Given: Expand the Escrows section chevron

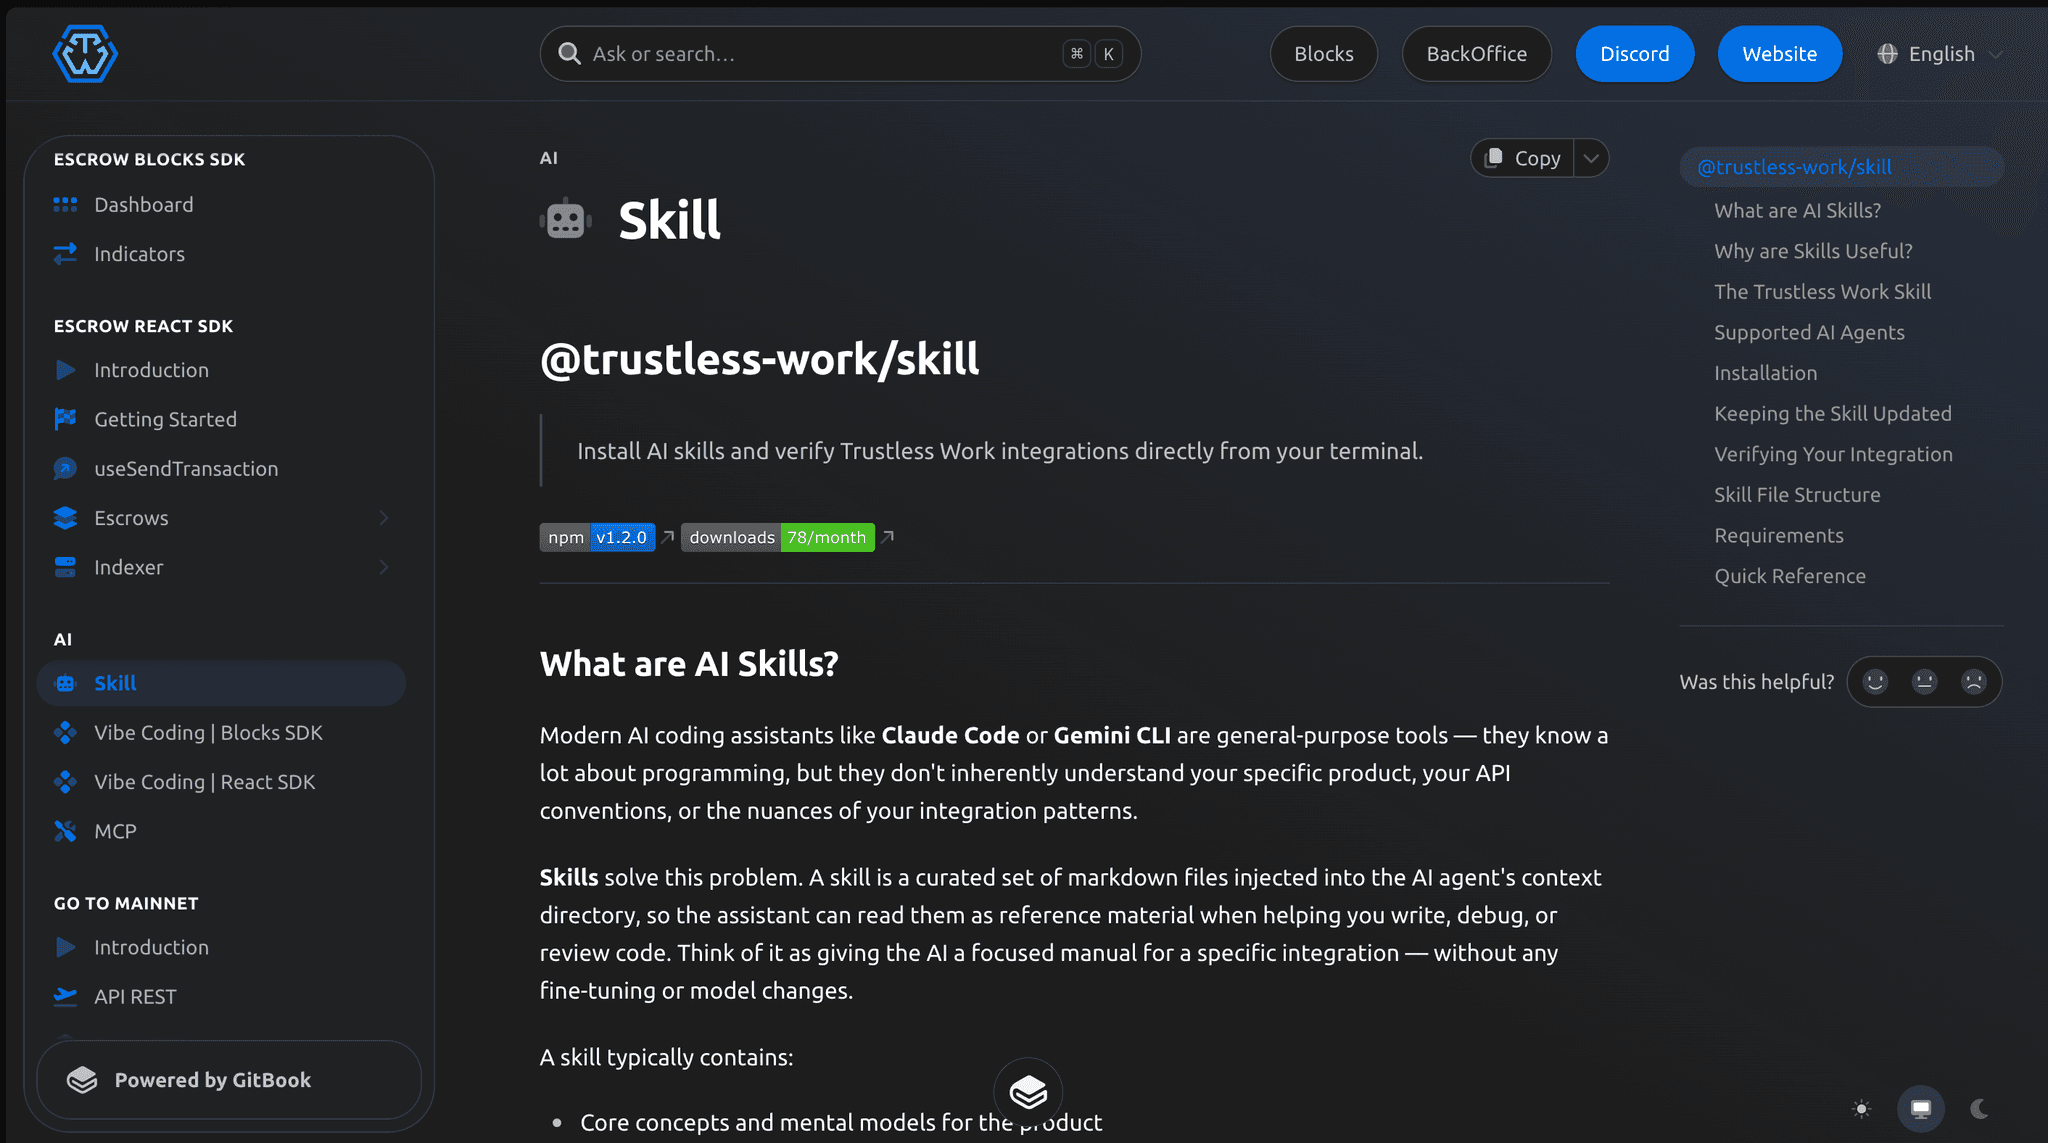Looking at the screenshot, I should point(384,518).
